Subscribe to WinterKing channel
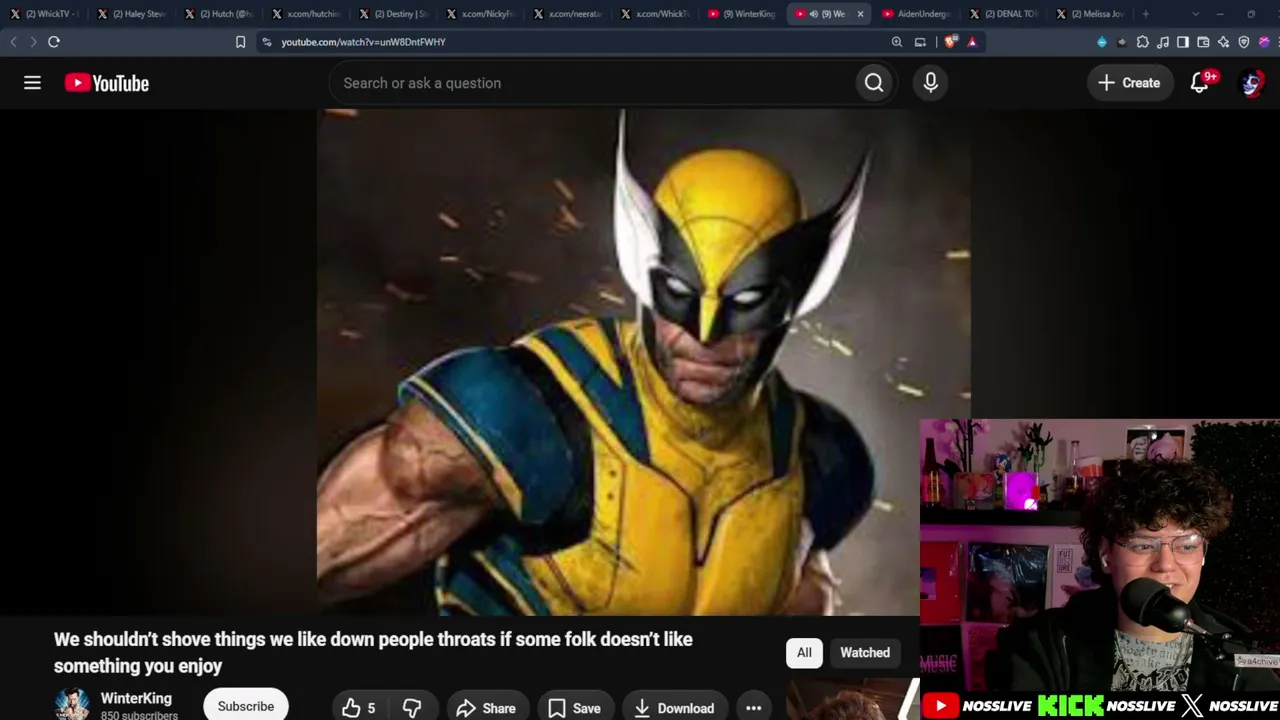The width and height of the screenshot is (1280, 720). tap(246, 706)
